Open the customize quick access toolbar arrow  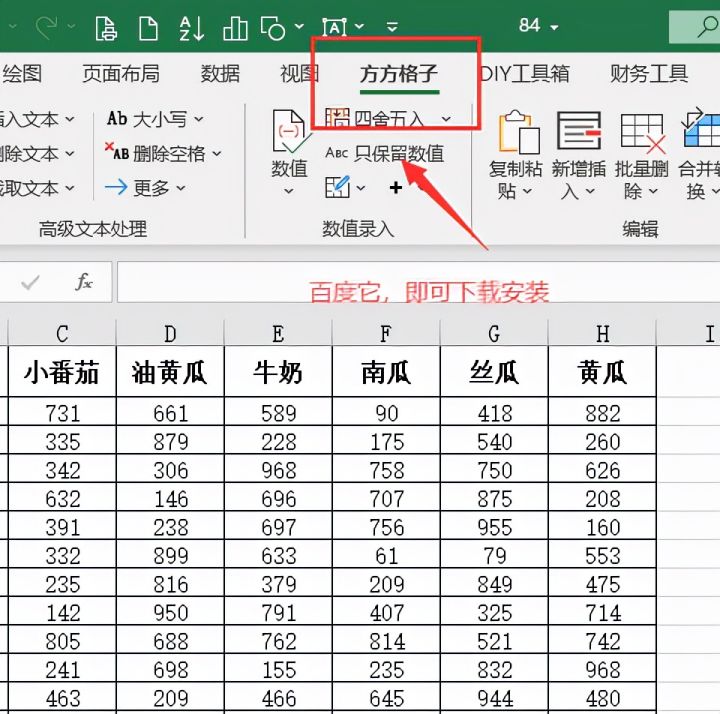pyautogui.click(x=392, y=27)
